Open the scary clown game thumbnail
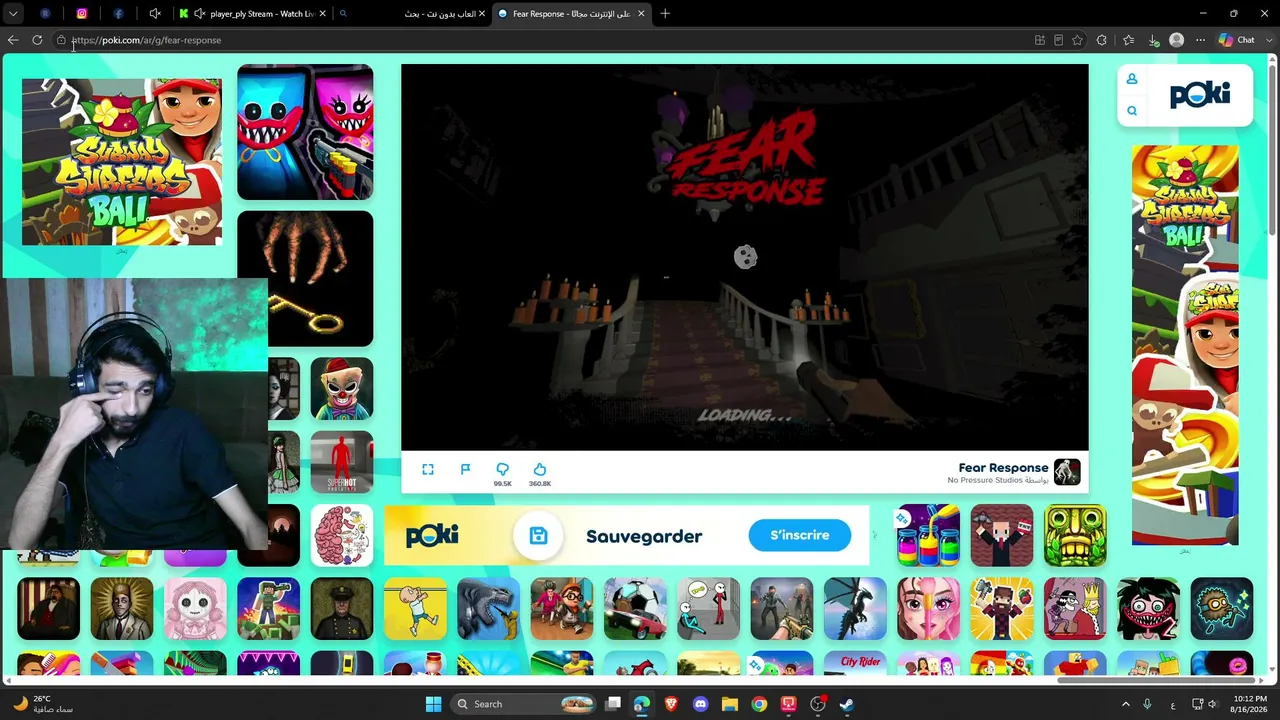The height and width of the screenshot is (720, 1280). pyautogui.click(x=342, y=389)
